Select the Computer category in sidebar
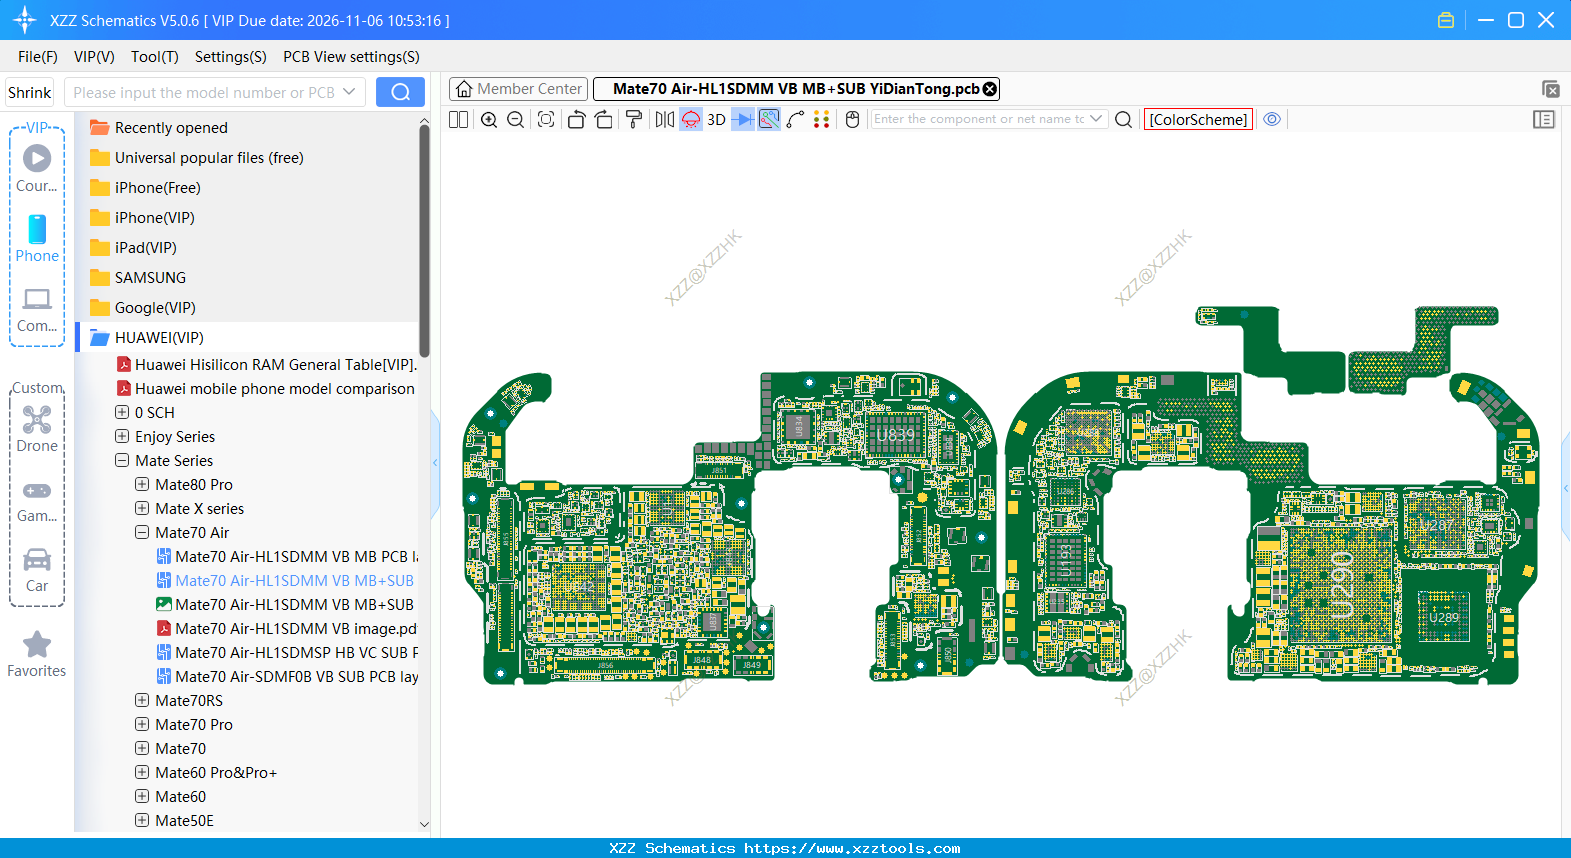The width and height of the screenshot is (1571, 858). (37, 310)
